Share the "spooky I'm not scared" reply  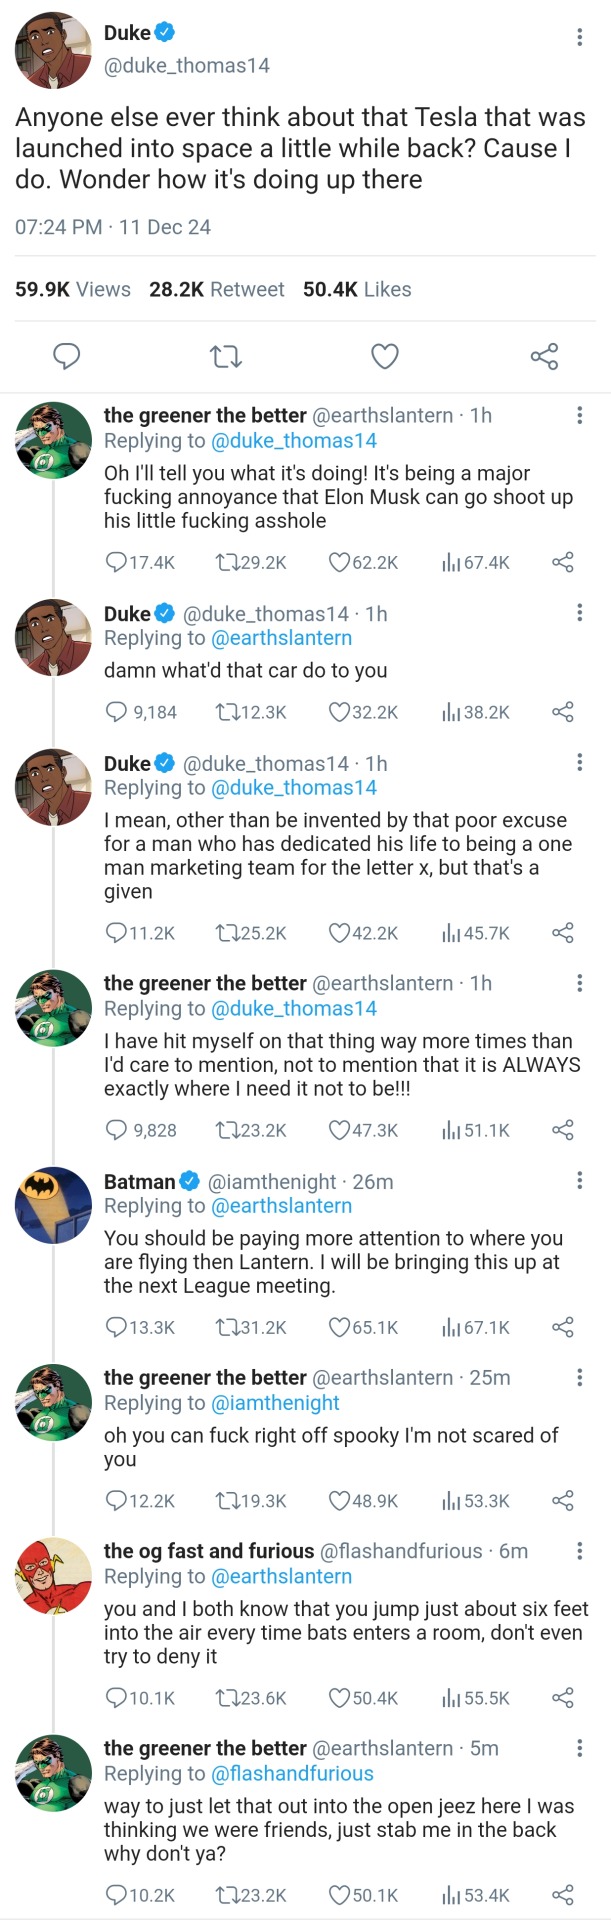point(563,1500)
